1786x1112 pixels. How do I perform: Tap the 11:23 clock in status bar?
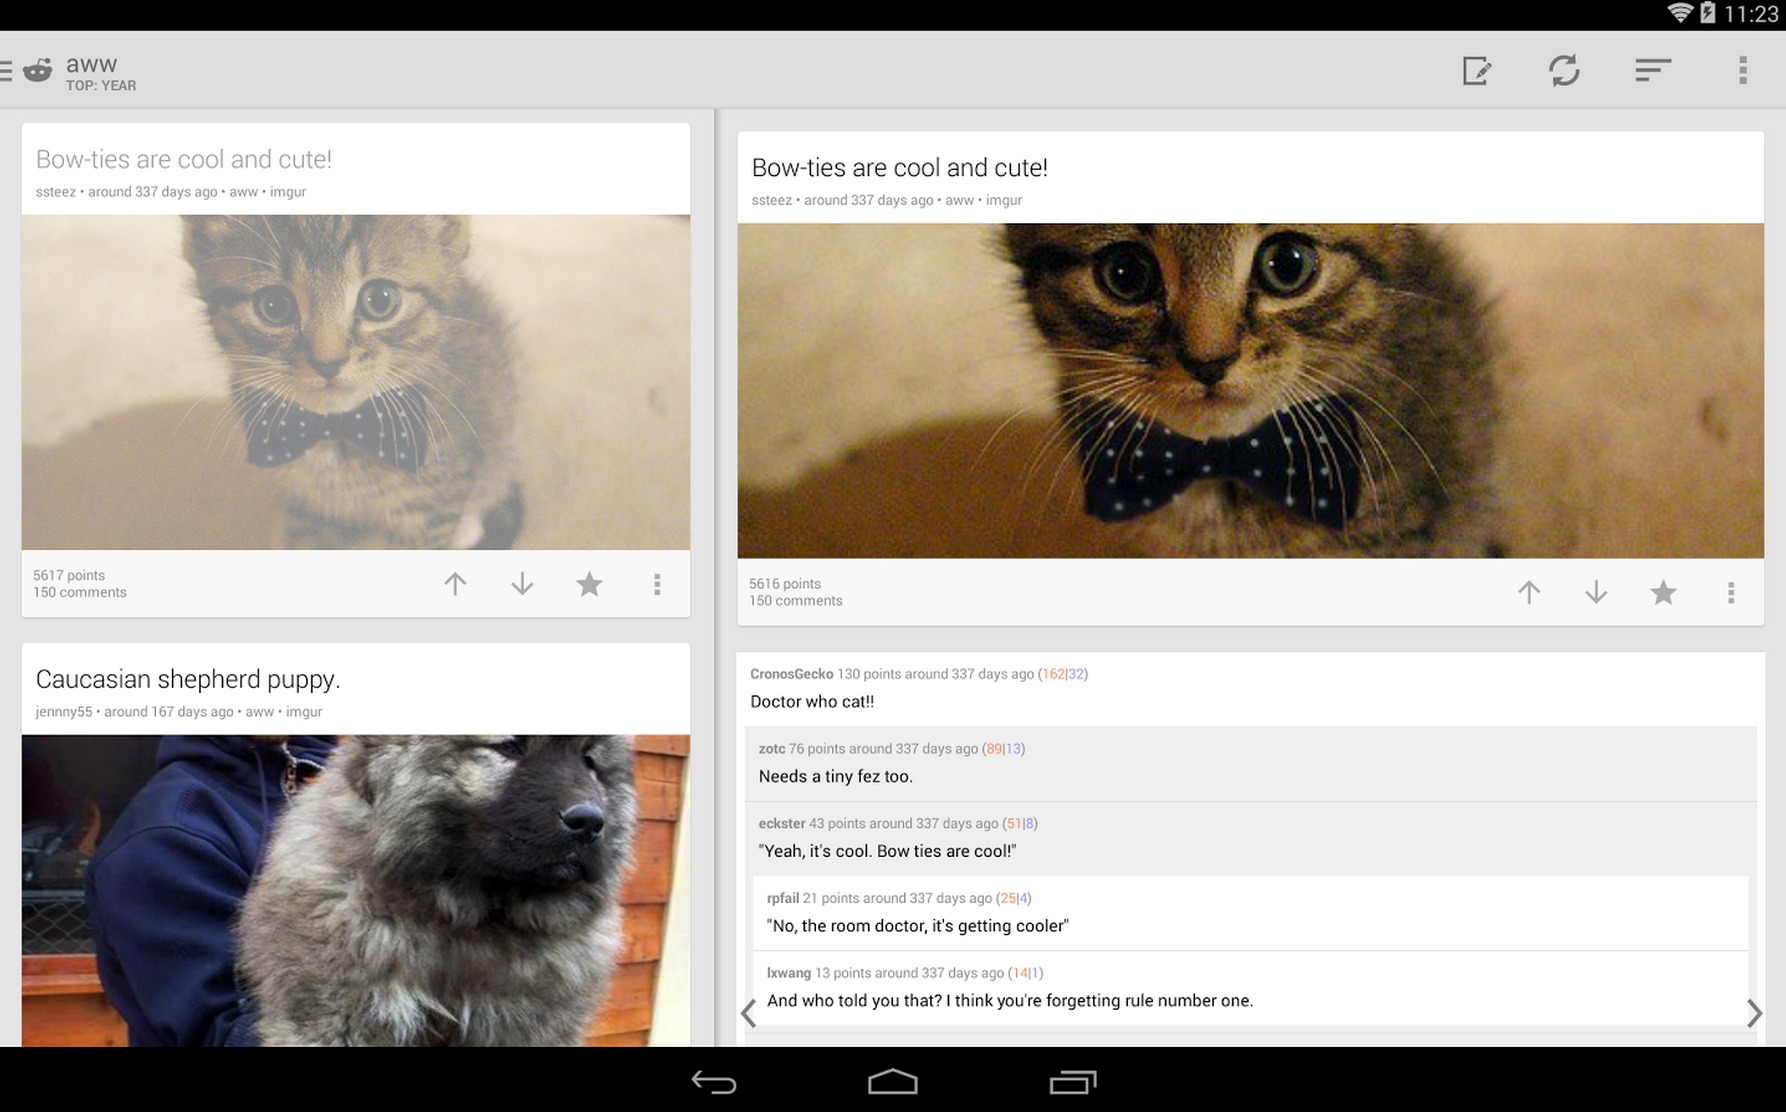(1752, 14)
